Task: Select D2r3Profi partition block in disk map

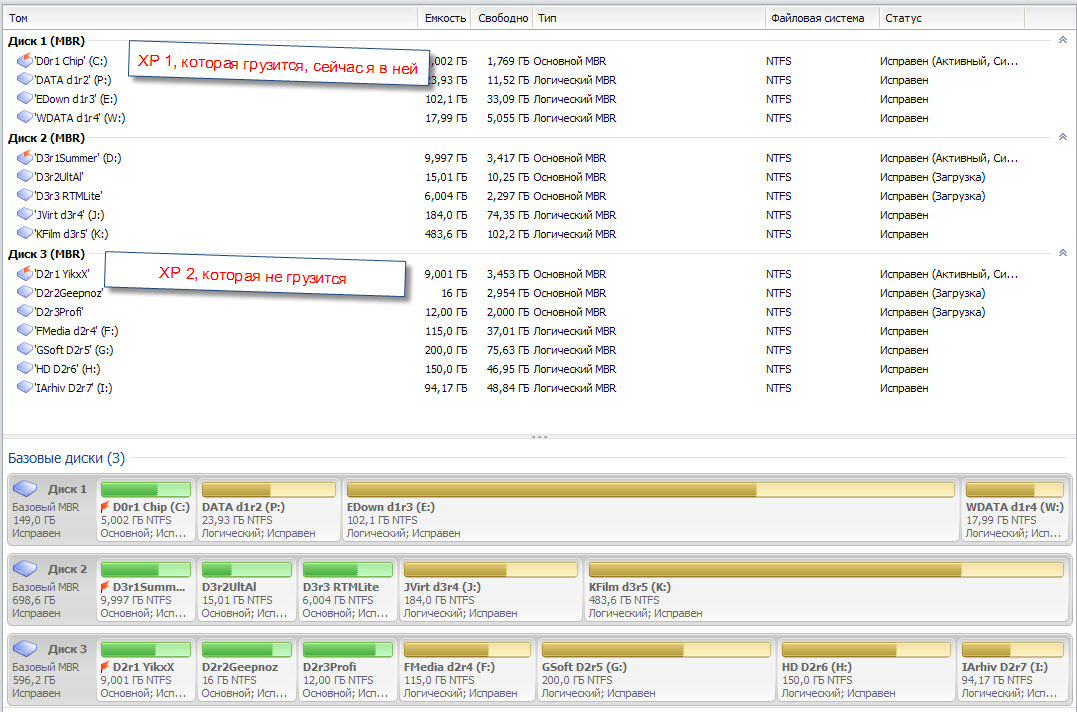Action: click(348, 669)
